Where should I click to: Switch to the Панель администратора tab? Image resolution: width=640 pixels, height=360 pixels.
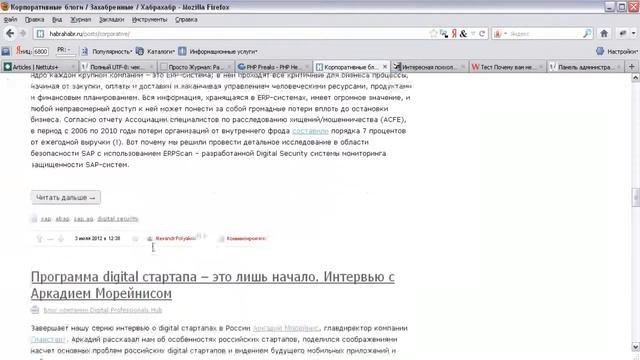point(586,67)
